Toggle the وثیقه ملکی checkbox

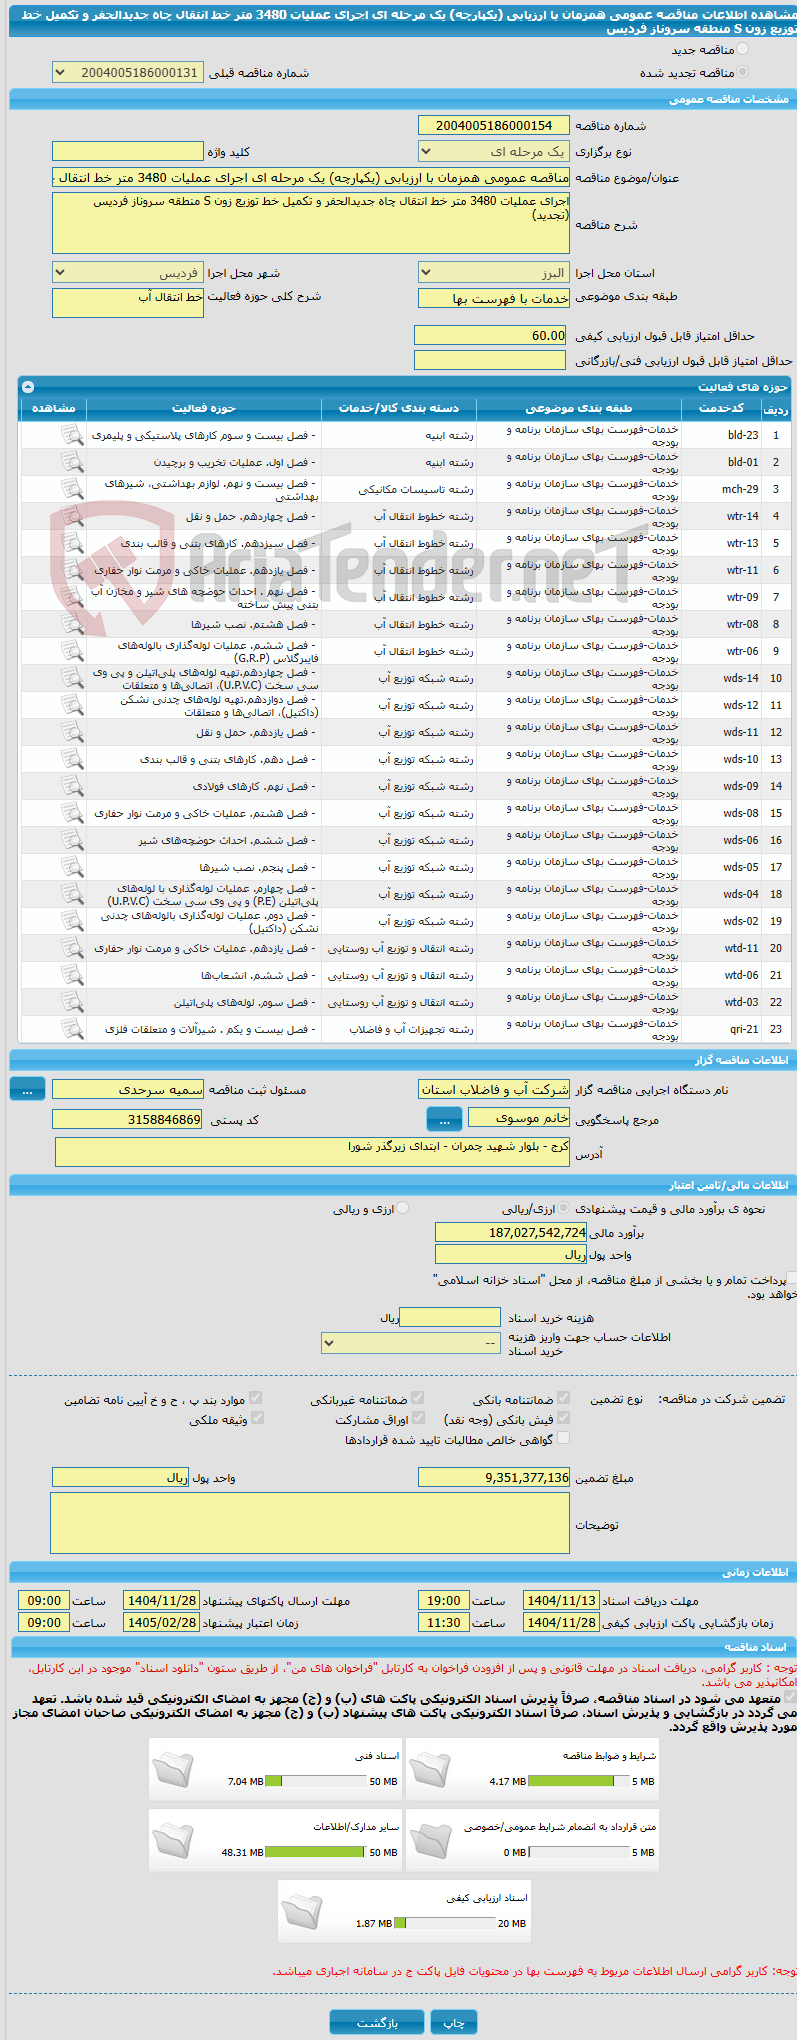257,1418
